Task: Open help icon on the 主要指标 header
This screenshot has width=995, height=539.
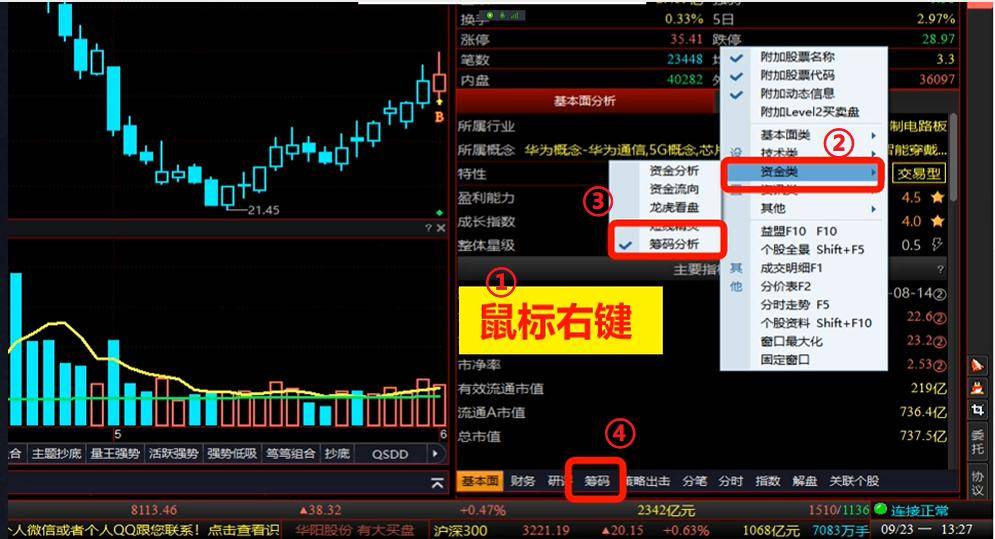Action: pyautogui.click(x=940, y=270)
